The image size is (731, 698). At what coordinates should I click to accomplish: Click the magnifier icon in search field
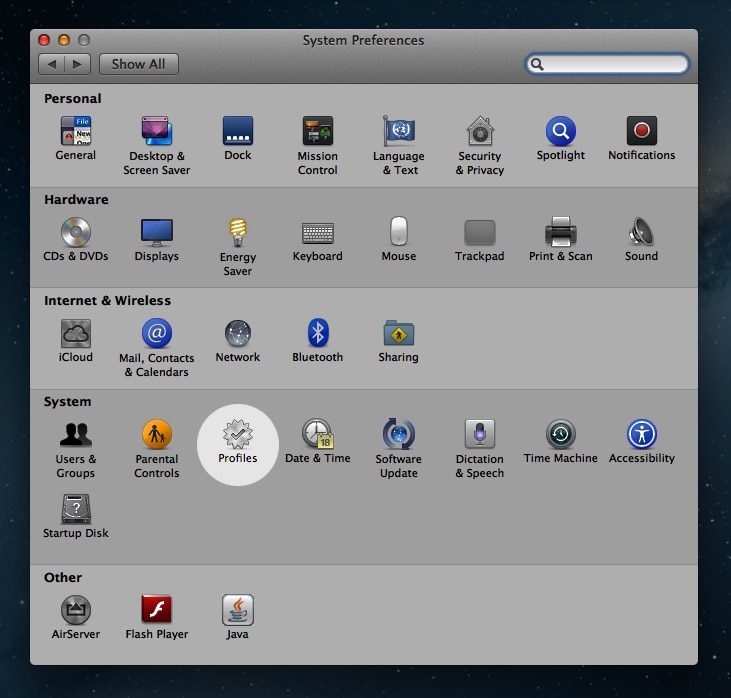click(x=537, y=64)
